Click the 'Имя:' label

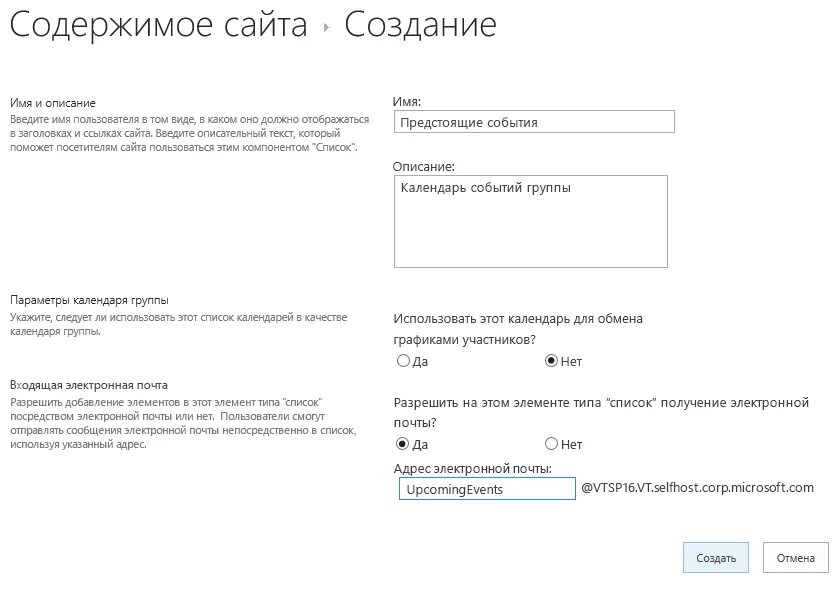pyautogui.click(x=407, y=101)
